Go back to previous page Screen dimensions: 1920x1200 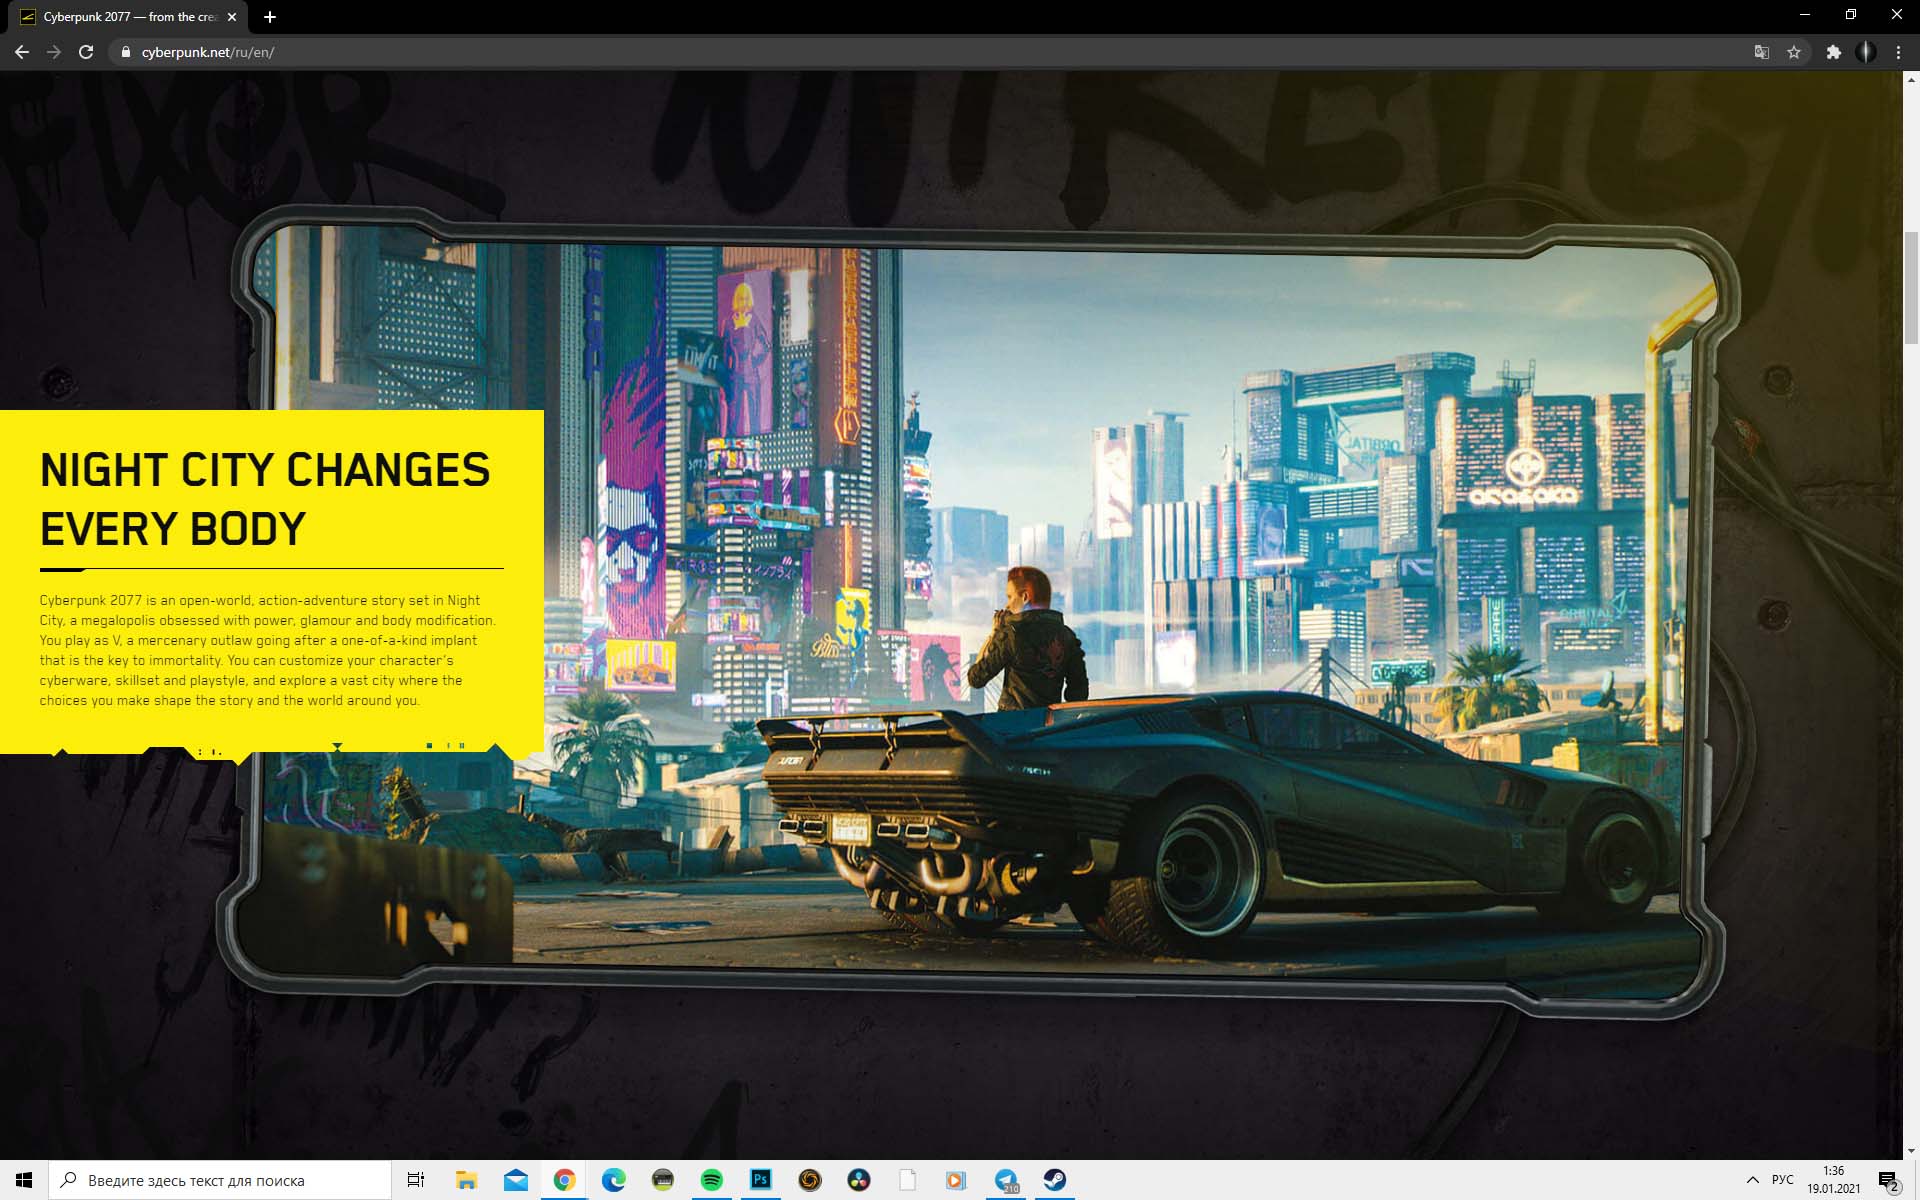tap(22, 52)
